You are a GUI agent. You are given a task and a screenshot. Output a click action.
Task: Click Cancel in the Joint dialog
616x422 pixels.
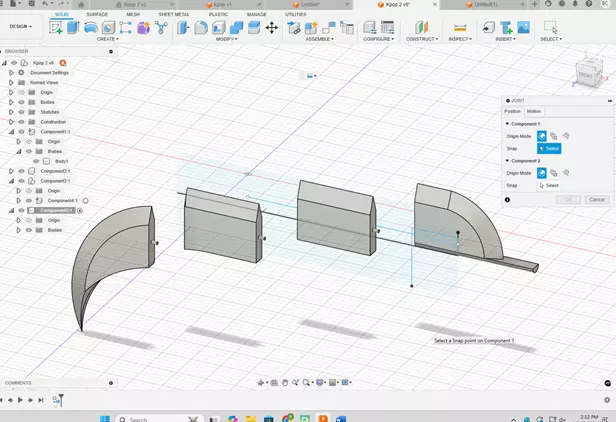click(x=597, y=200)
